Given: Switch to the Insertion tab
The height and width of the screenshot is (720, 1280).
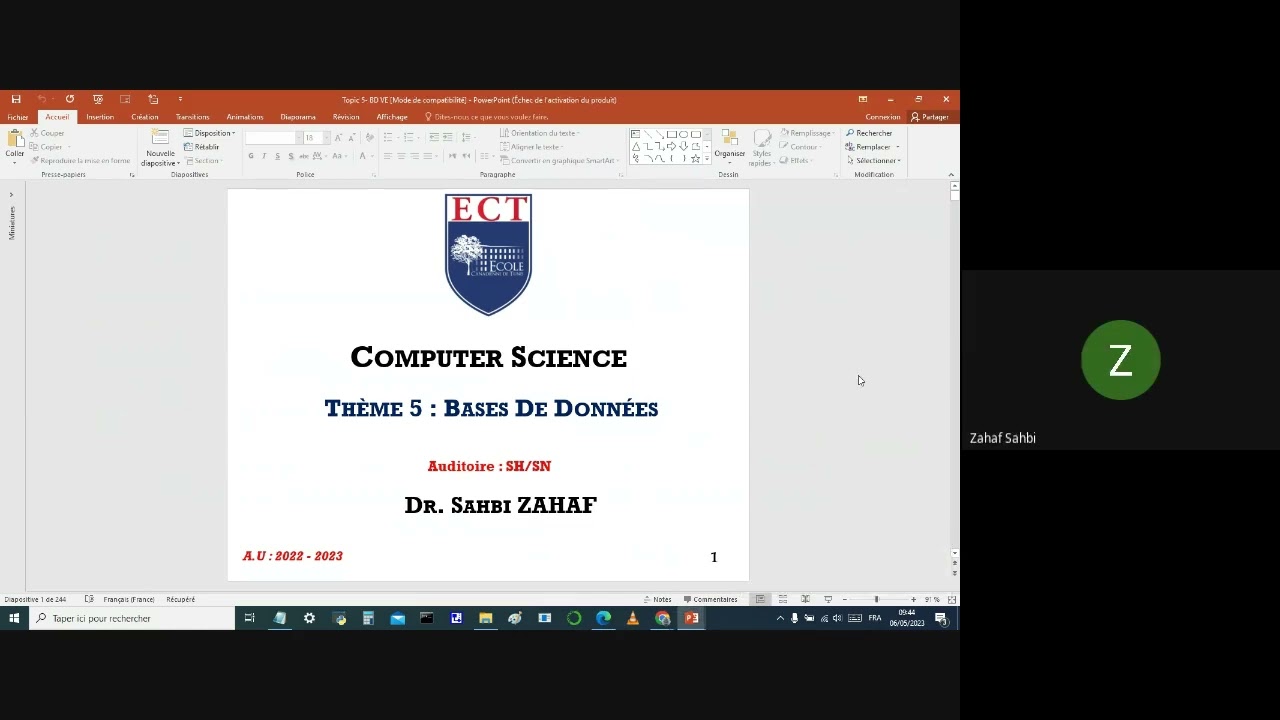Looking at the screenshot, I should [100, 117].
